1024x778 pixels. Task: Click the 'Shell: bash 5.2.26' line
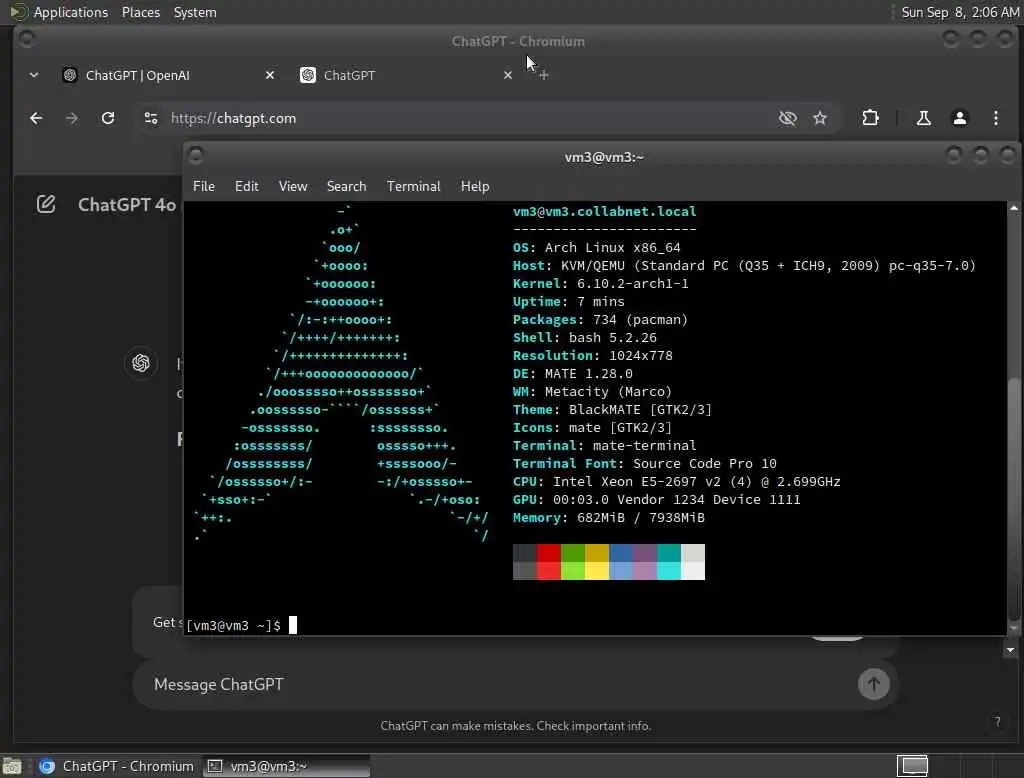pos(584,338)
